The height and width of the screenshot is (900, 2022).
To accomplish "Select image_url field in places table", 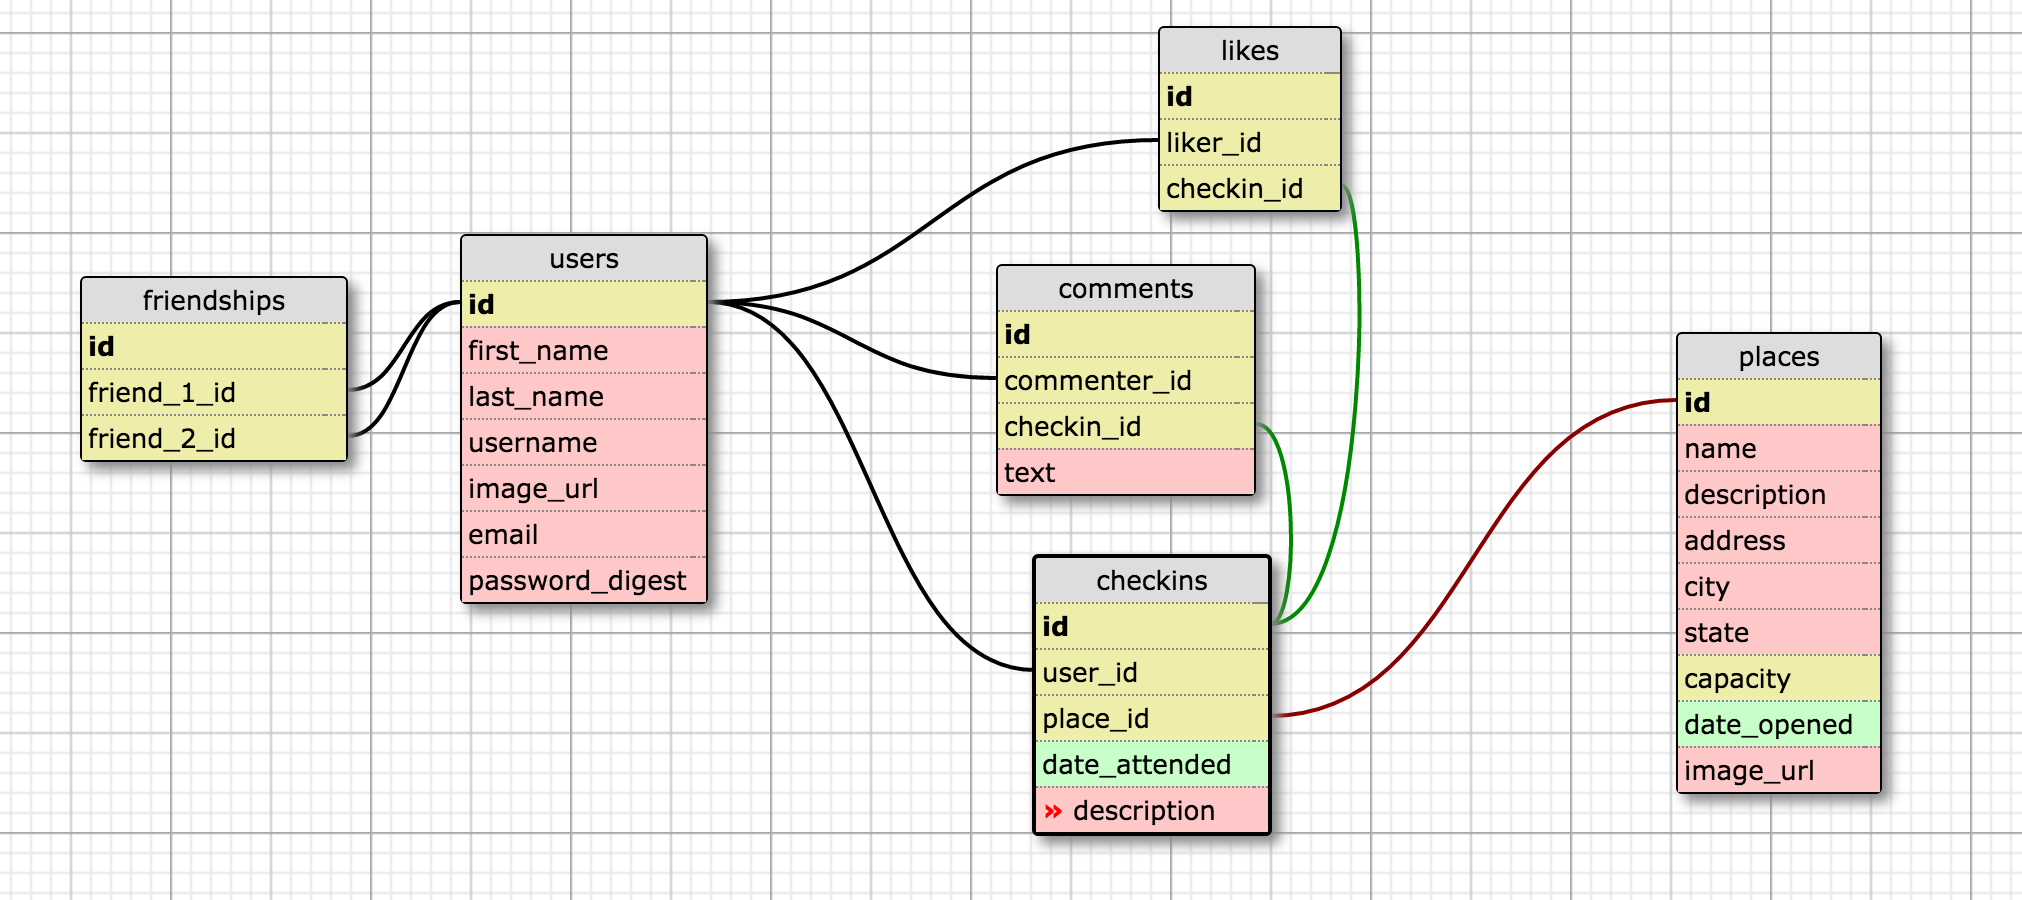I will click(1779, 770).
